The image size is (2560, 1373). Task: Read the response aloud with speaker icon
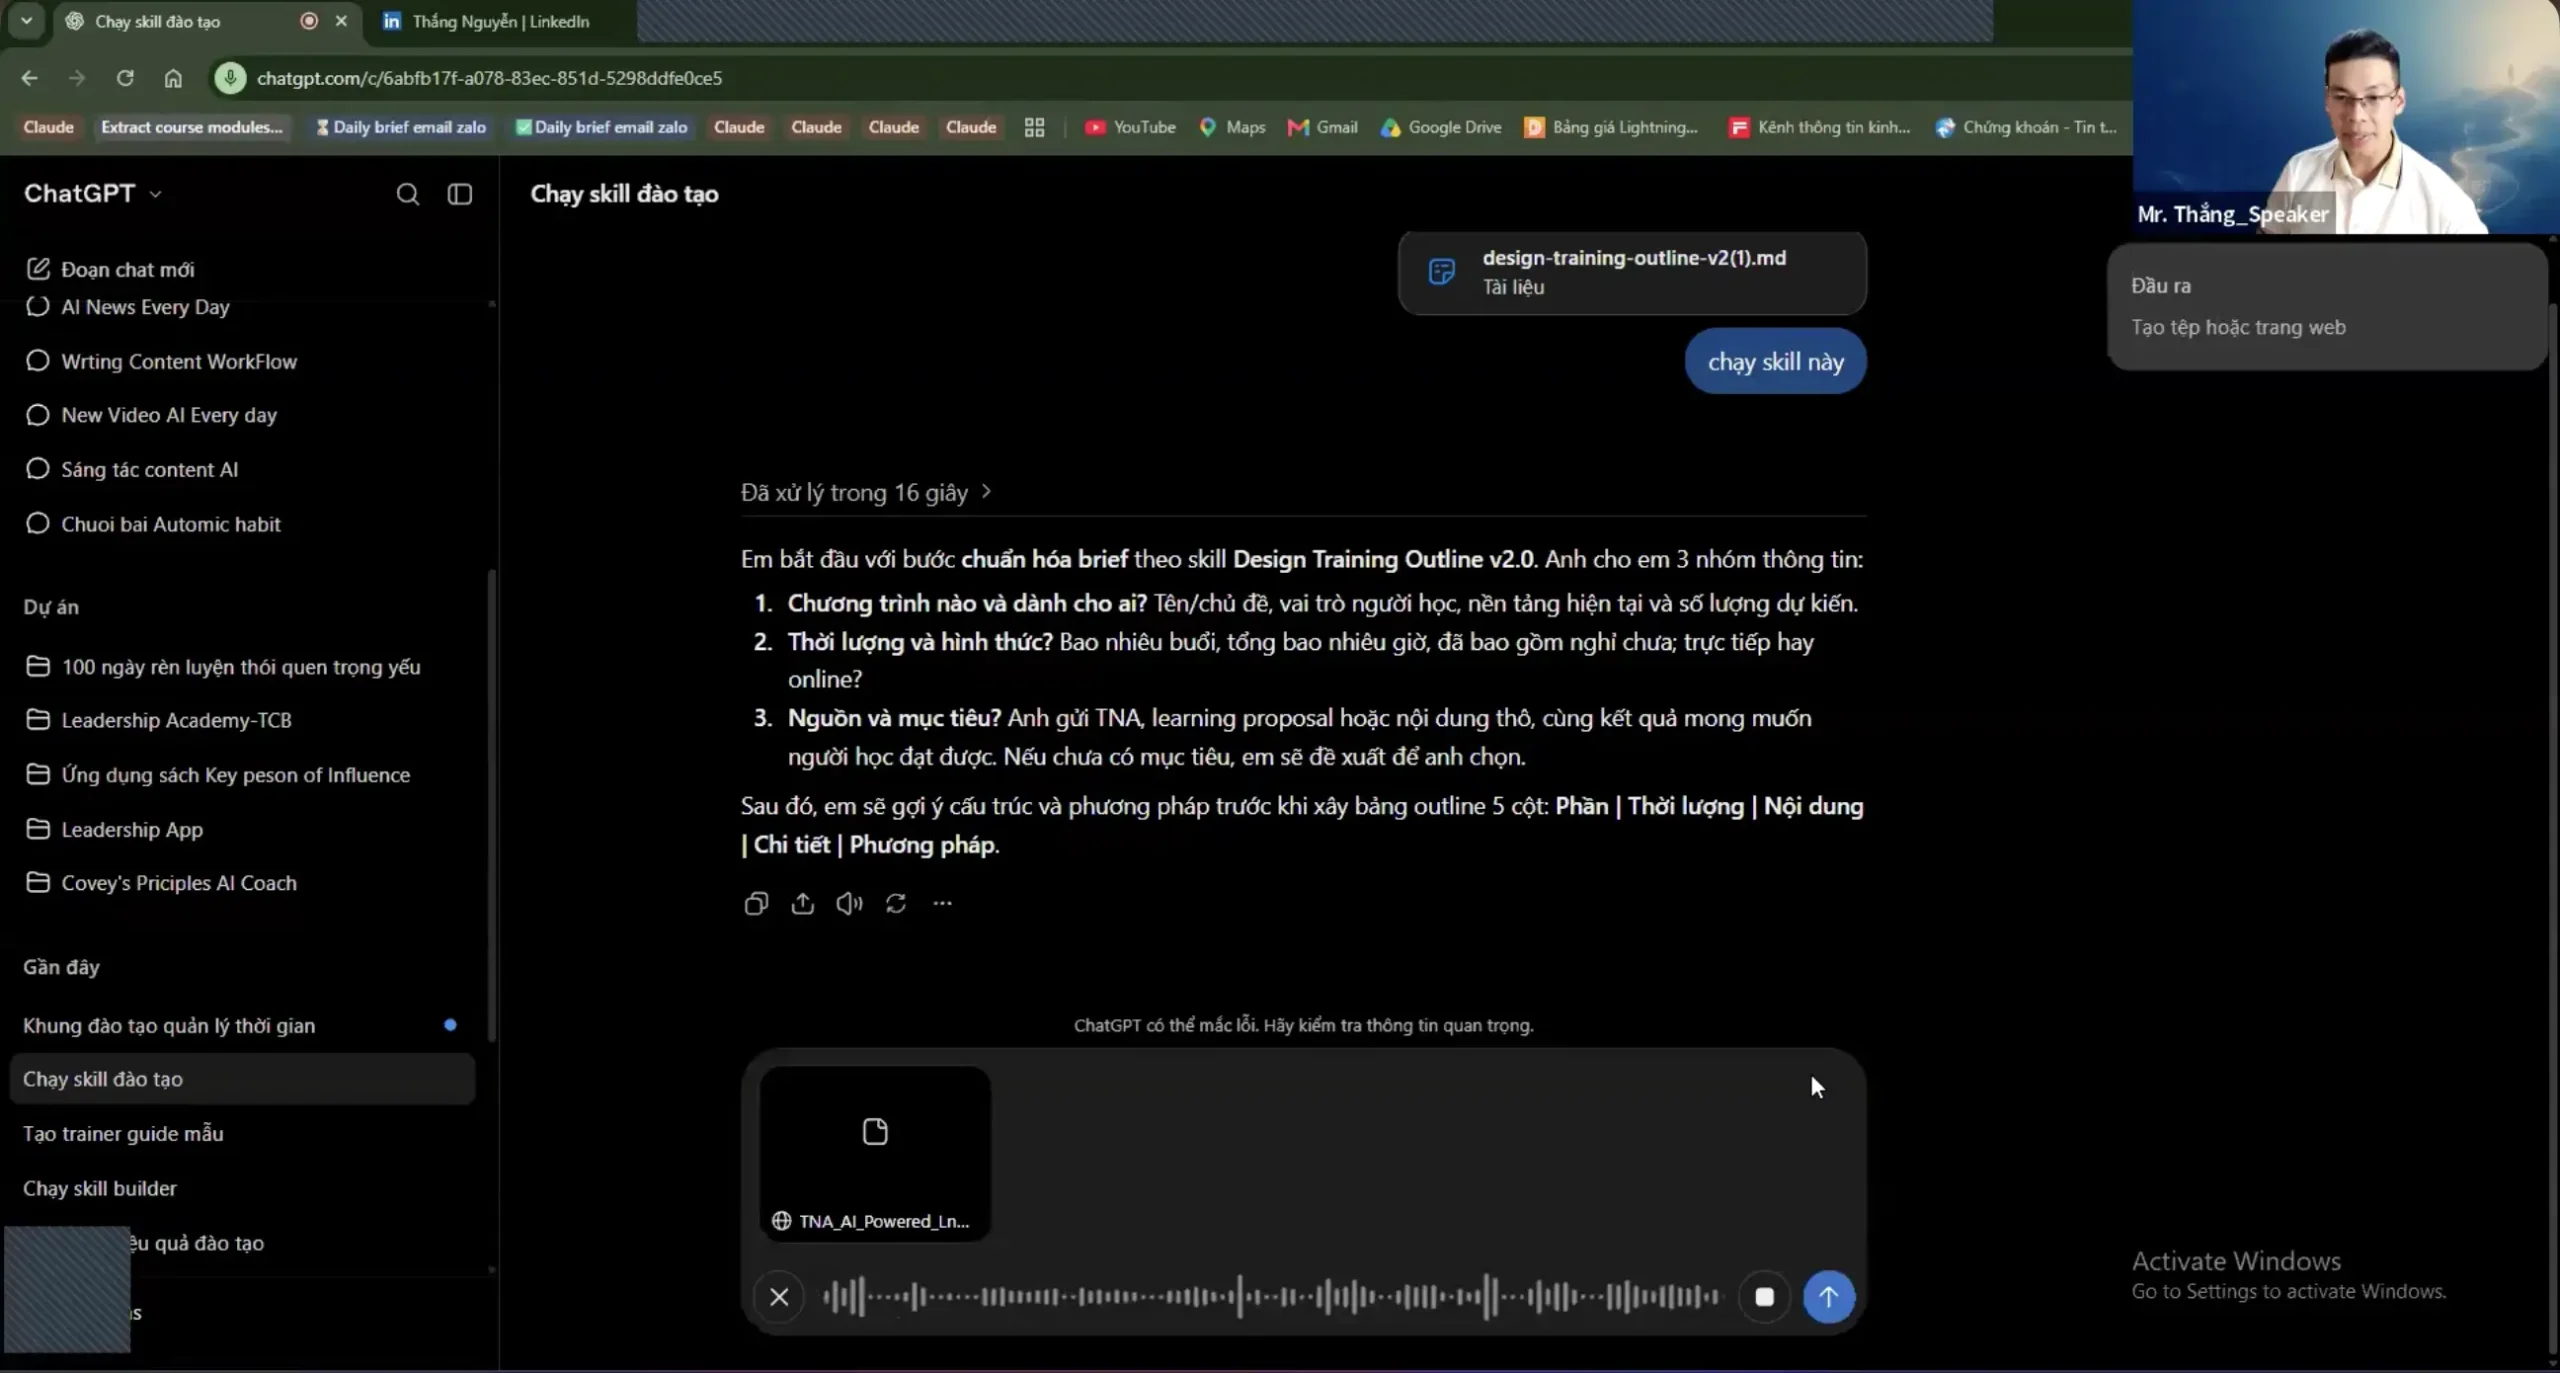tap(849, 903)
